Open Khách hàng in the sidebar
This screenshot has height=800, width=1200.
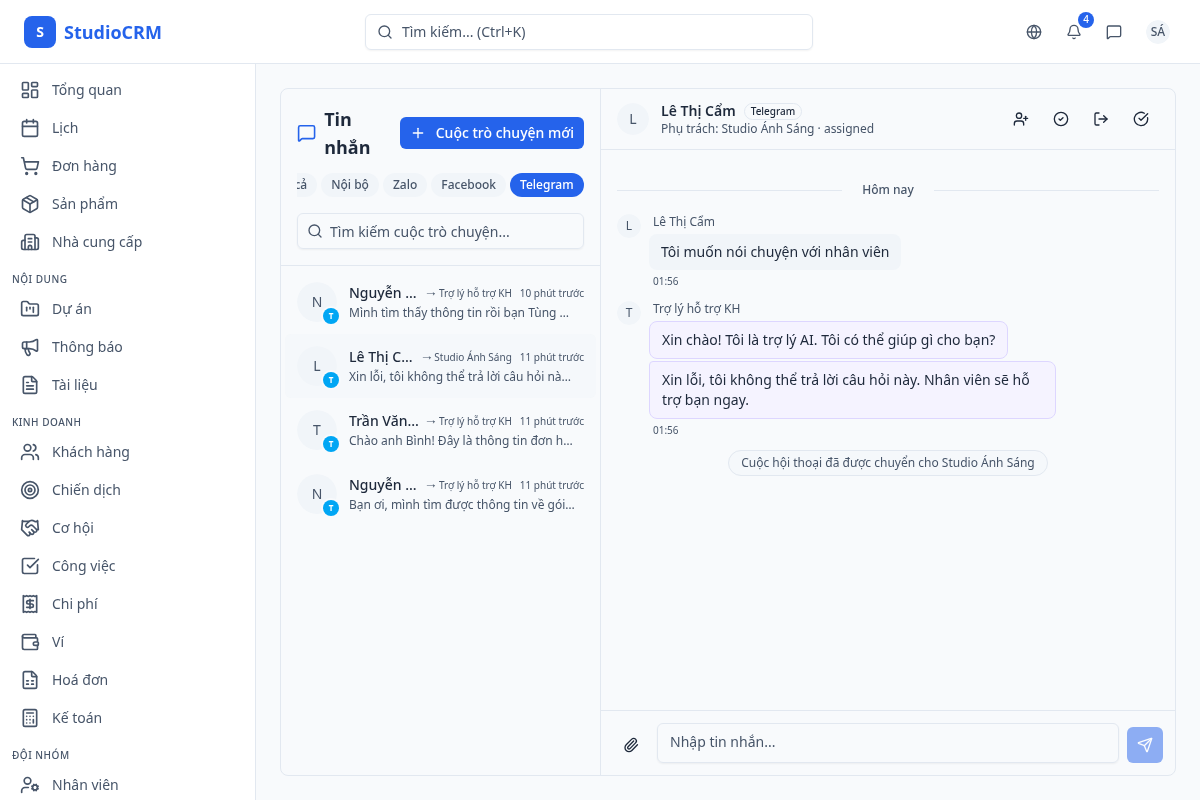(90, 452)
